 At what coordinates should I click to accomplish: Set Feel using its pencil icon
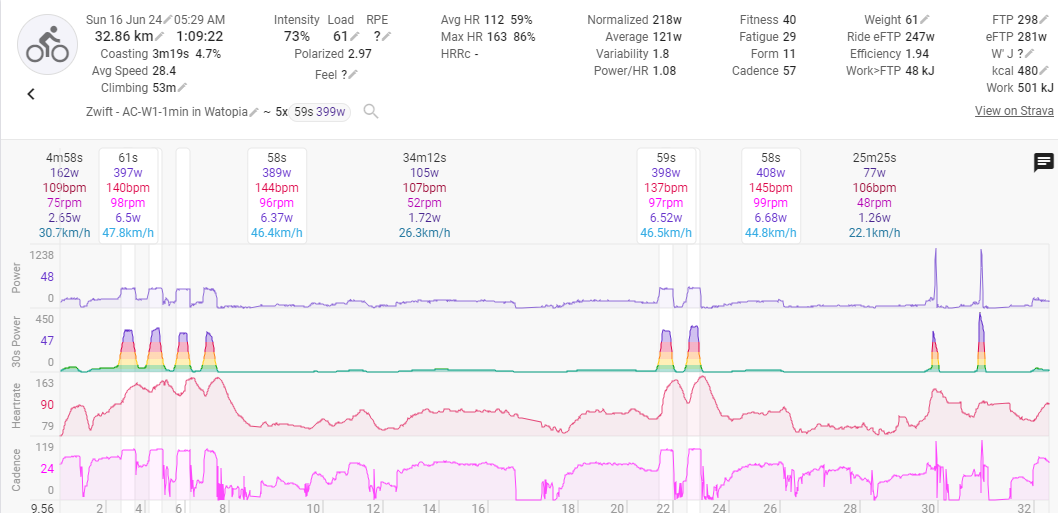pos(353,74)
